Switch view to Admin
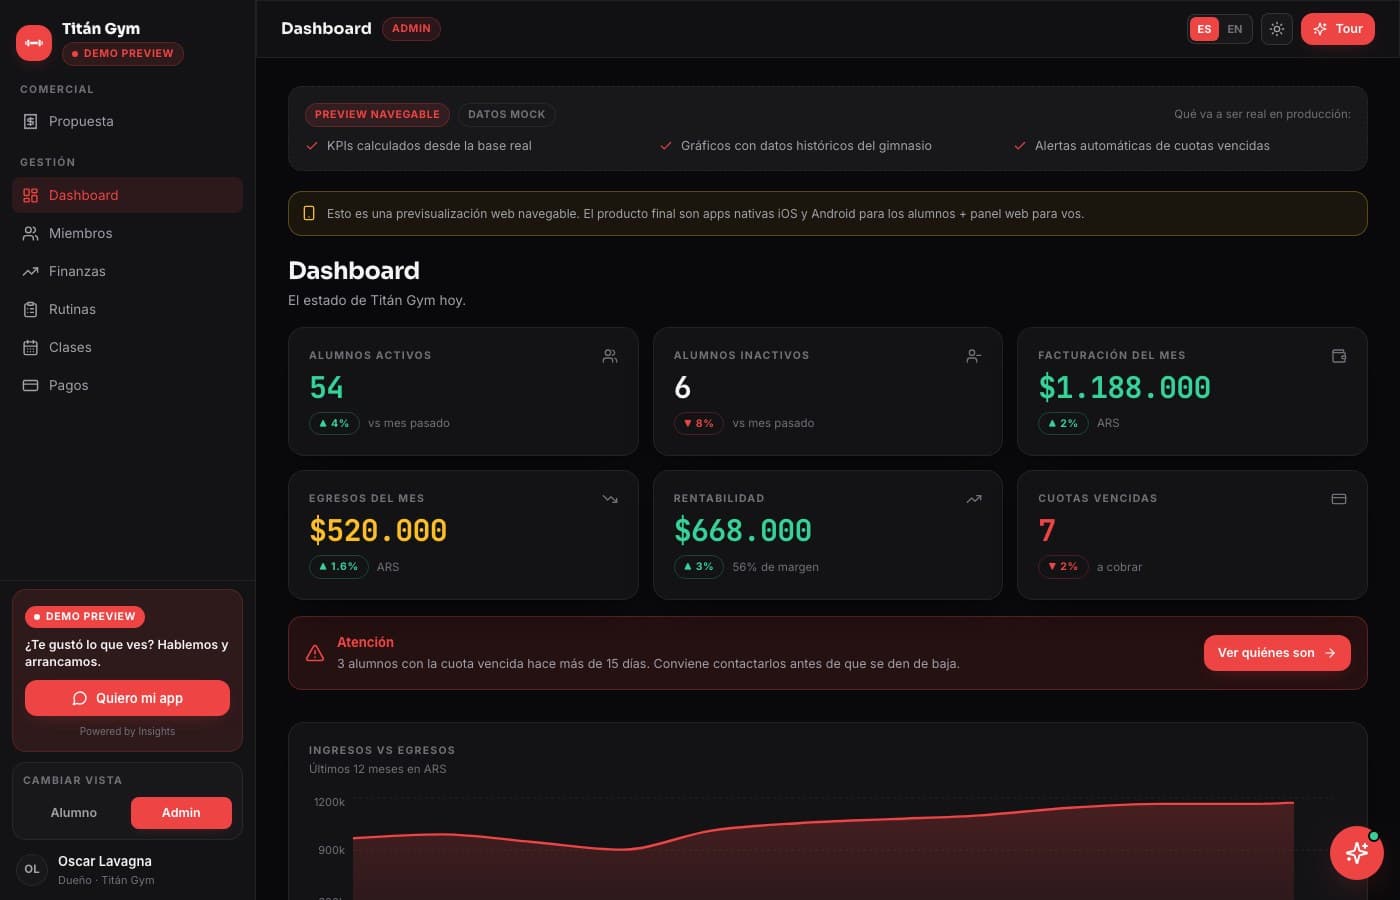The image size is (1400, 900). click(x=181, y=813)
